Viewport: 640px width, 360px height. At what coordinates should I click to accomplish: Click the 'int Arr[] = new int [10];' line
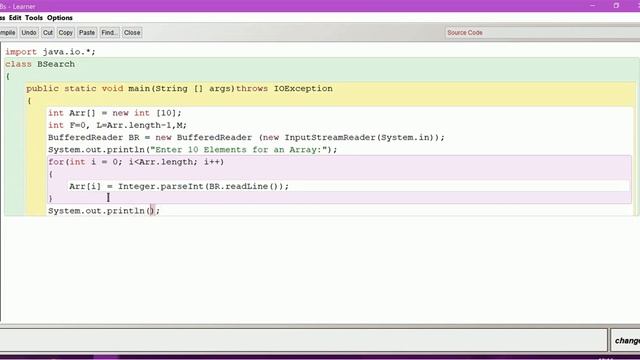(x=115, y=113)
